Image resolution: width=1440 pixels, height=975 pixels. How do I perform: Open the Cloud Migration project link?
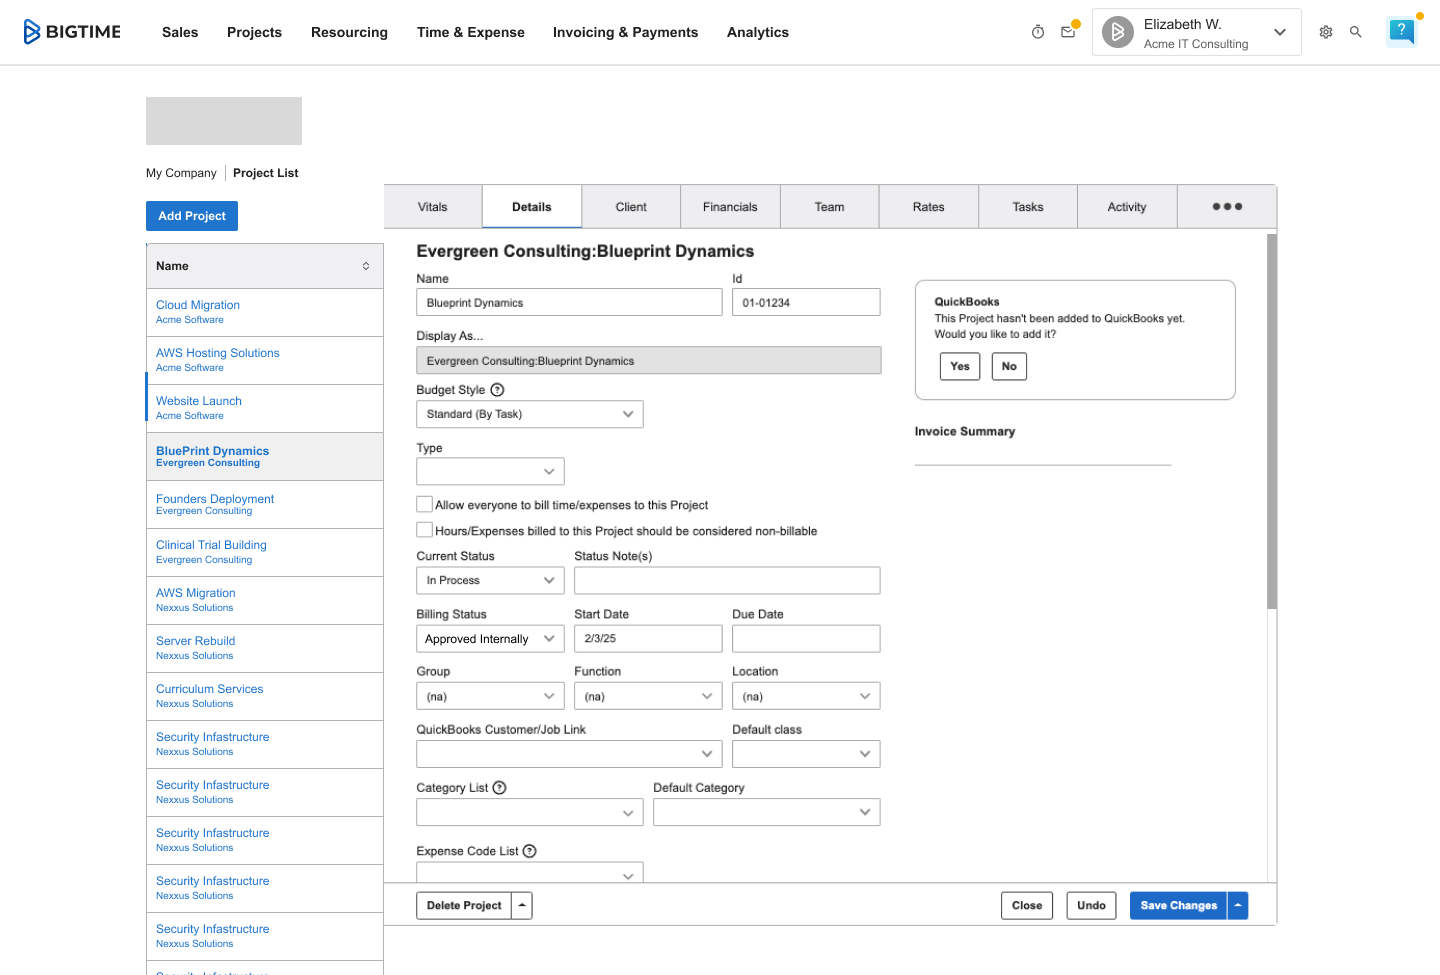coord(198,305)
